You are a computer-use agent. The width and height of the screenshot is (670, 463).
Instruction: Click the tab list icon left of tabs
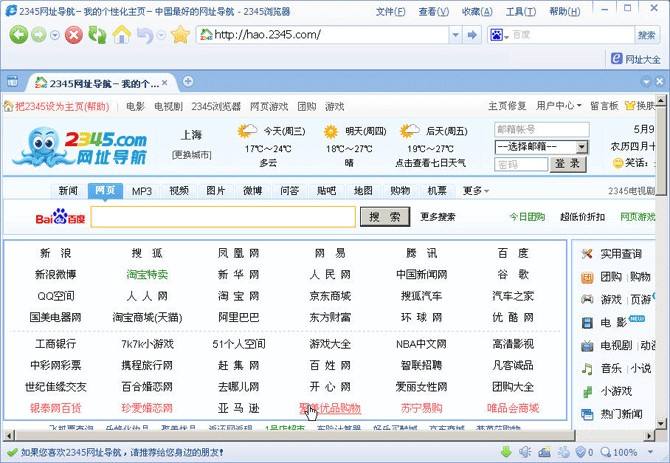tap(12, 81)
